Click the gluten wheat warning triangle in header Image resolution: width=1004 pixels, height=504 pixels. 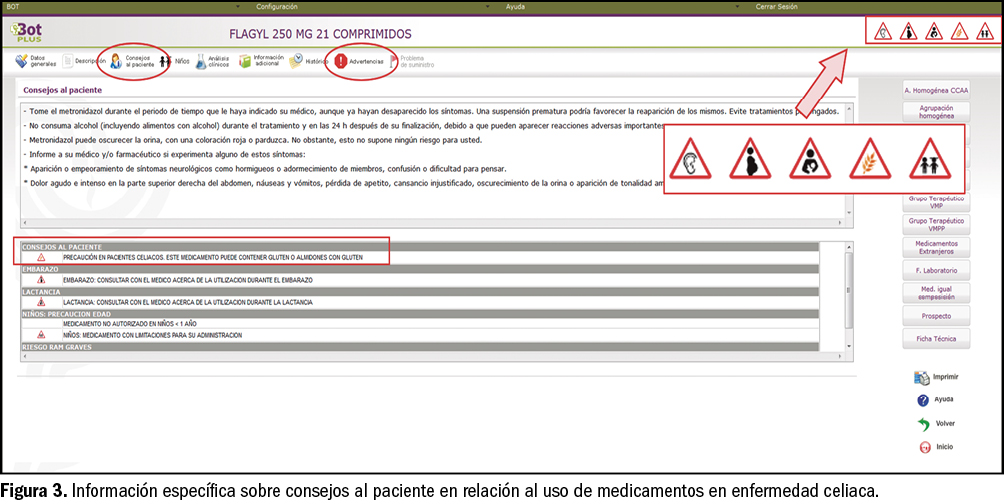pos(957,32)
